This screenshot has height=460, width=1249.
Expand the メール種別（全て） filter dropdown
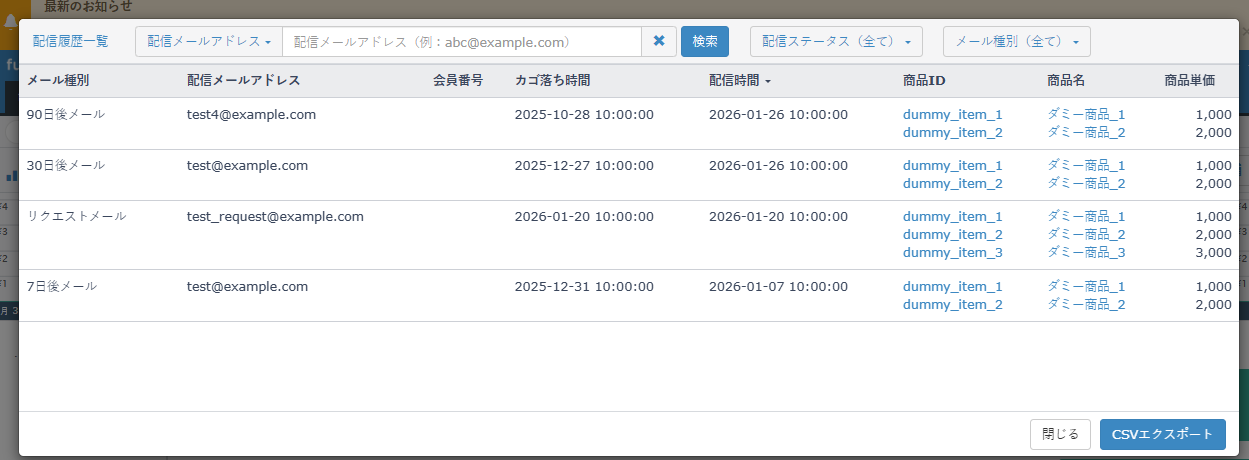pos(1016,41)
